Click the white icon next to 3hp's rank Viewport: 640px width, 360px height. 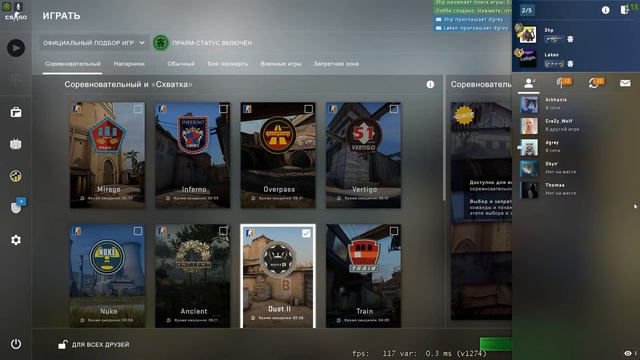coord(570,39)
